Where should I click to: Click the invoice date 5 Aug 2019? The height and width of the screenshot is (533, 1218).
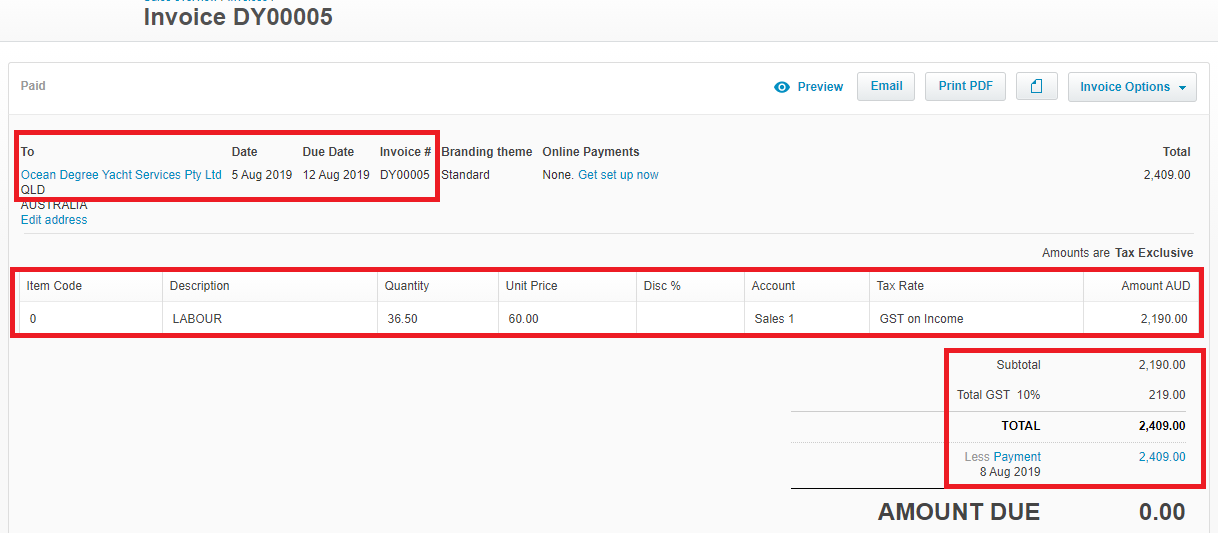tap(262, 175)
